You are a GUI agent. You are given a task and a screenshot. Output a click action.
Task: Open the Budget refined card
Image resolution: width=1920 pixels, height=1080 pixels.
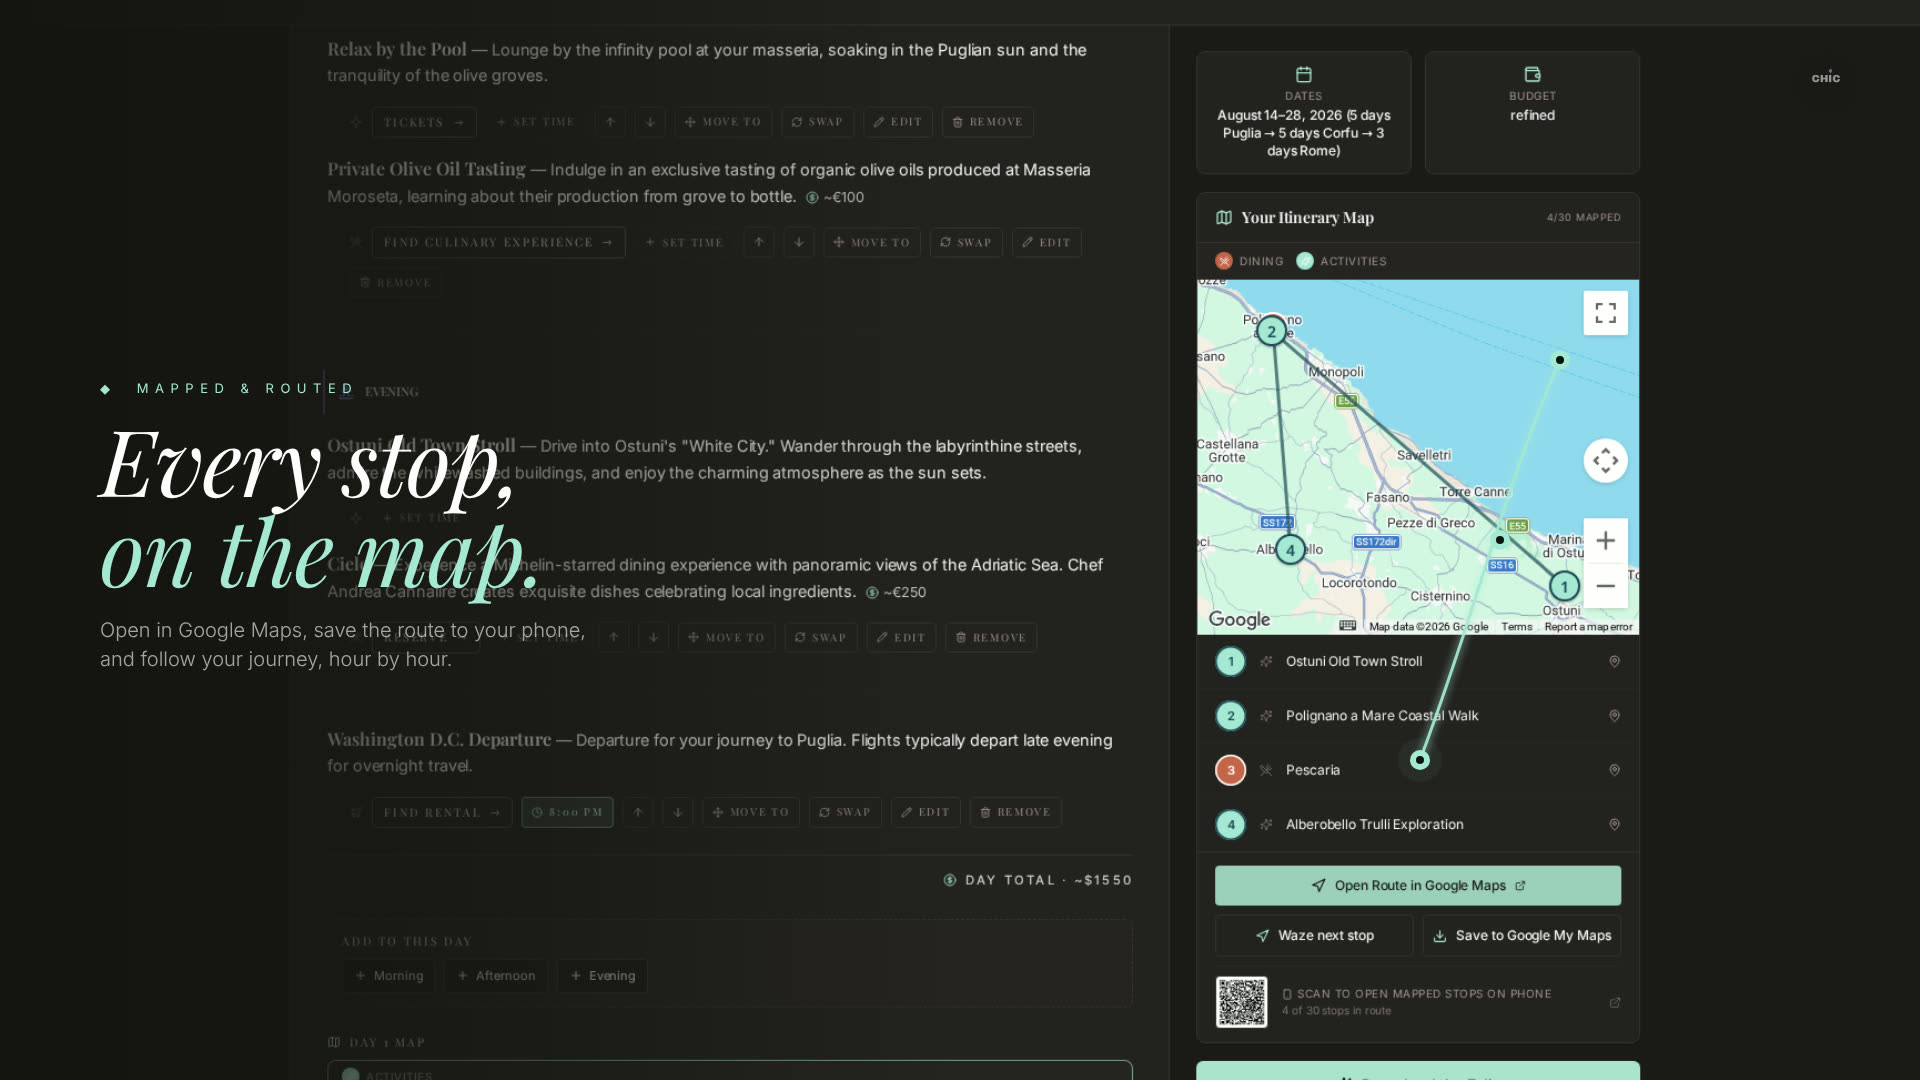pos(1532,113)
